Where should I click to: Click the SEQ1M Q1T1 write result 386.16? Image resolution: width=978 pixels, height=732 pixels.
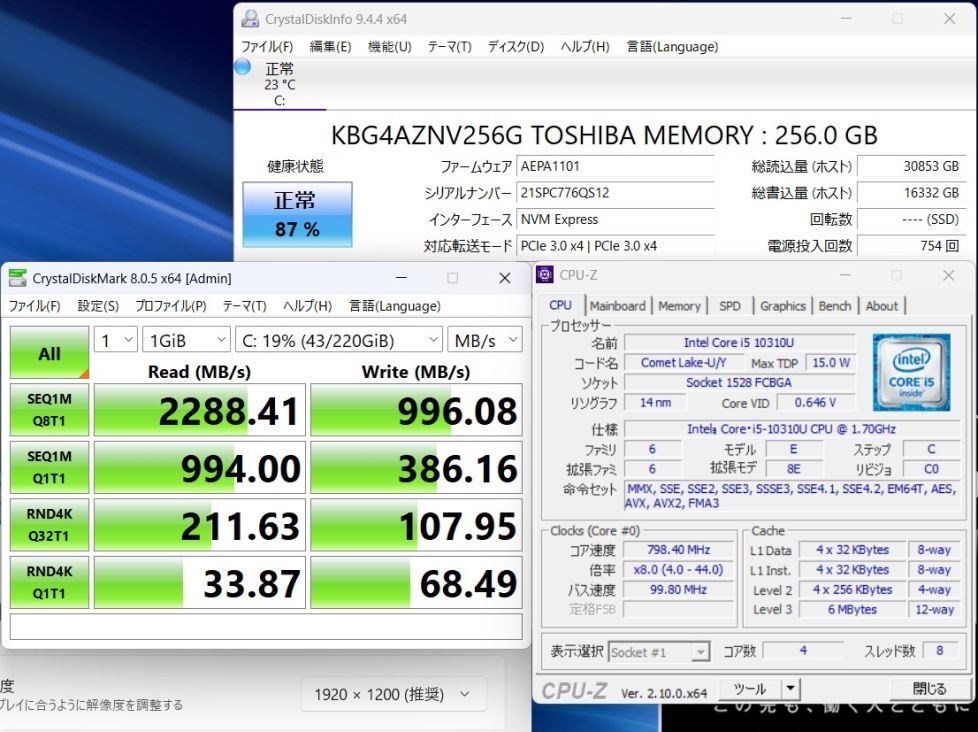point(416,468)
